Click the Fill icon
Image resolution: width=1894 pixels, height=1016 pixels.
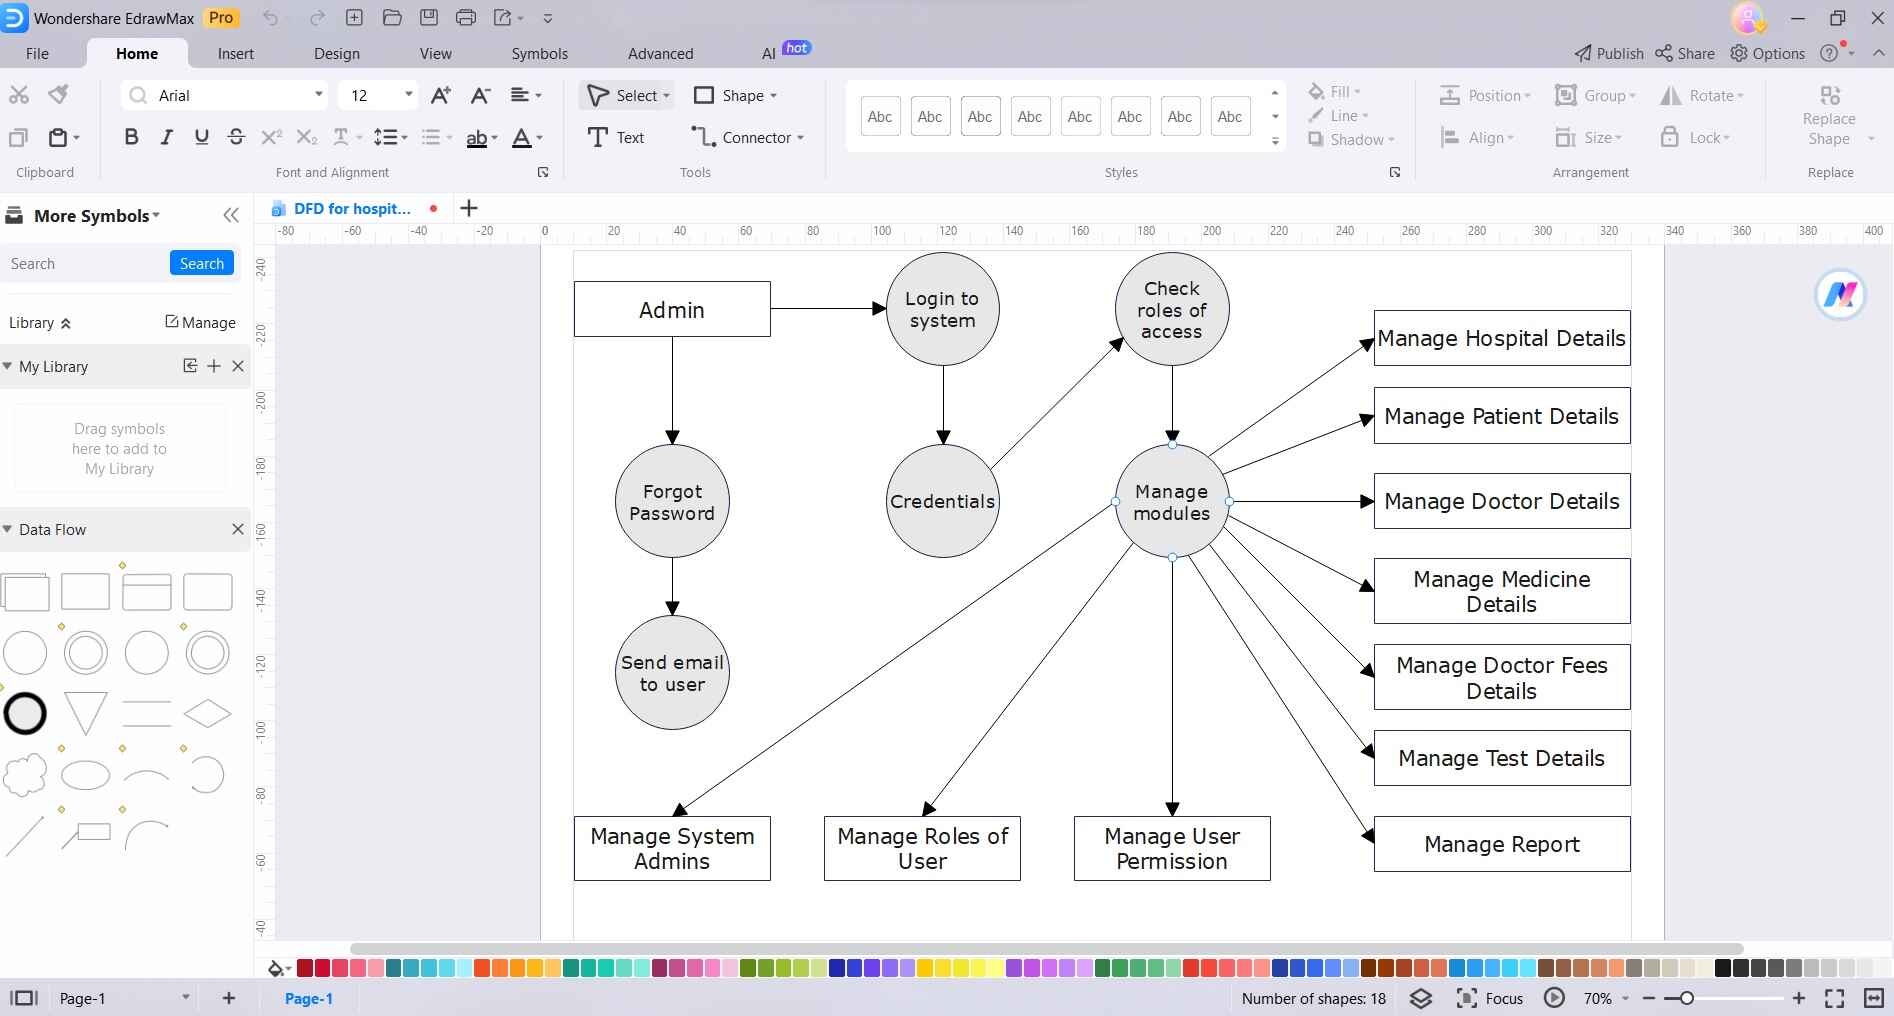[x=1317, y=91]
